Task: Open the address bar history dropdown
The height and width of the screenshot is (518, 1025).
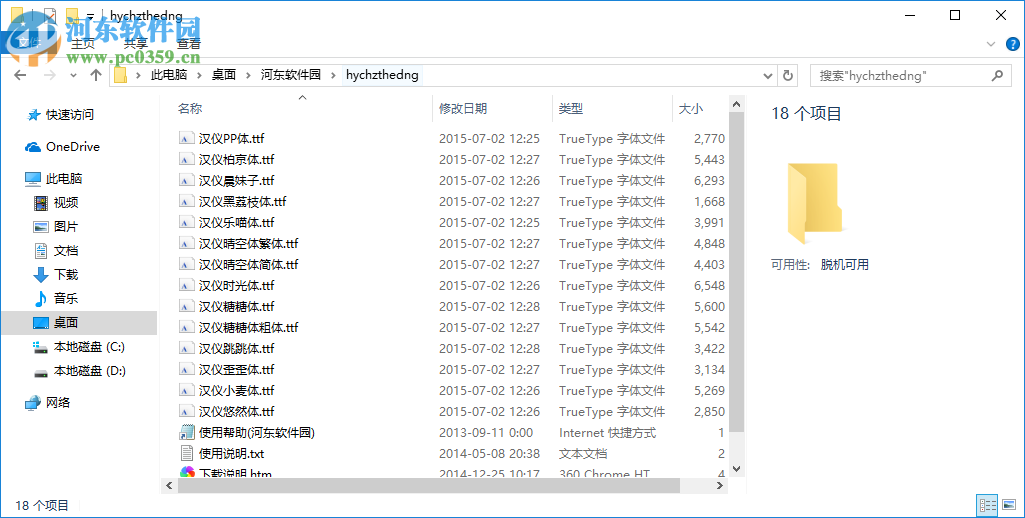Action: click(x=768, y=75)
